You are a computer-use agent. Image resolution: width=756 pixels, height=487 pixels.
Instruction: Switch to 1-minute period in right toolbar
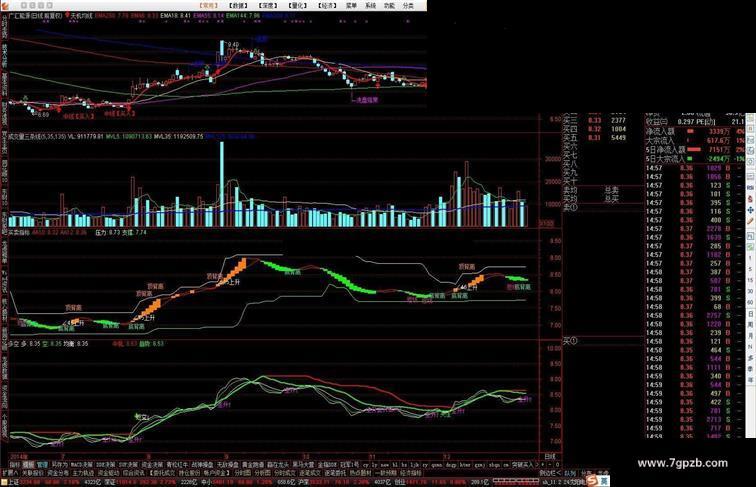[x=750, y=257]
